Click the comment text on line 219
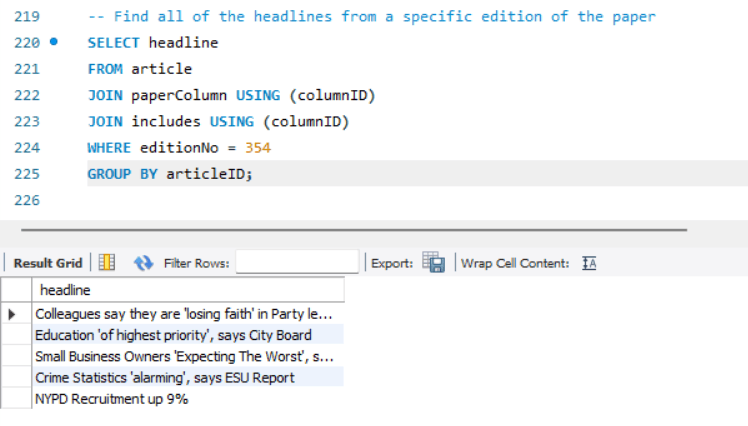 click(x=372, y=17)
